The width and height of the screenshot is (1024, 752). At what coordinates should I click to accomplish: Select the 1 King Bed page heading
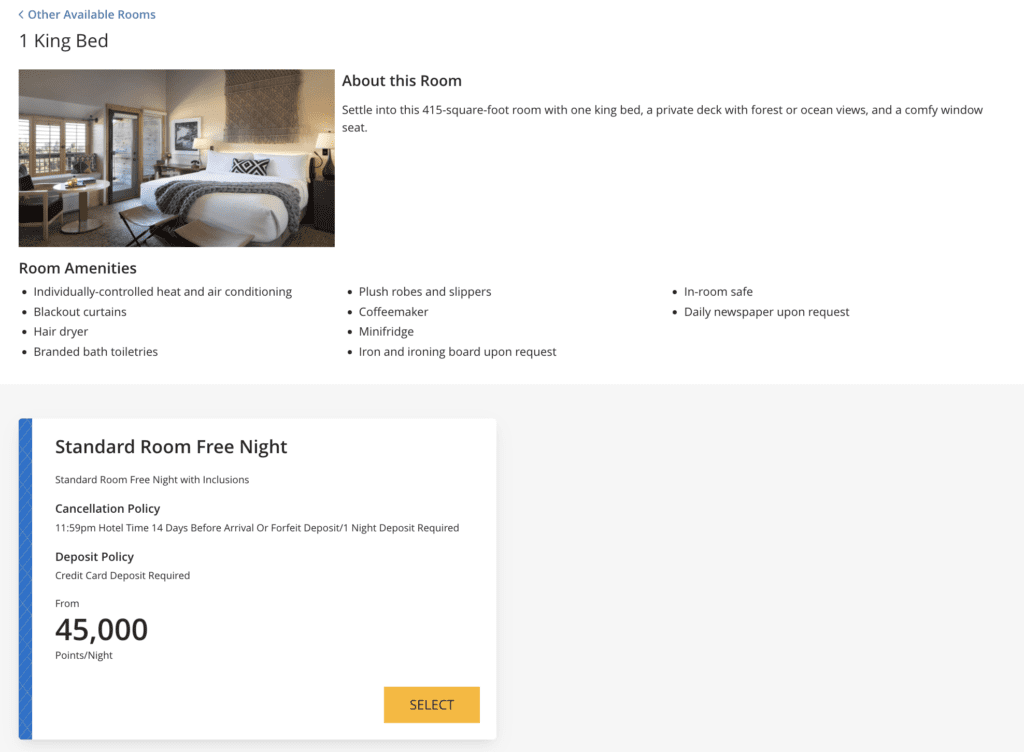[63, 40]
